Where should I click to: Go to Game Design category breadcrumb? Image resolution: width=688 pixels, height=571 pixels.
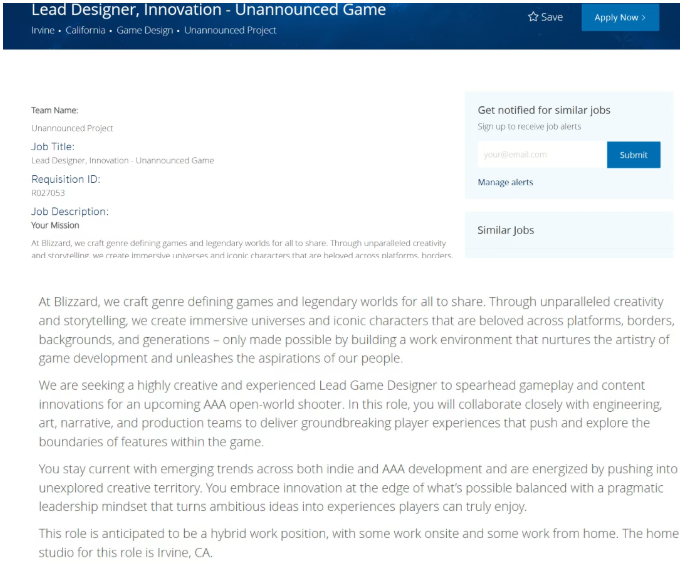[144, 31]
